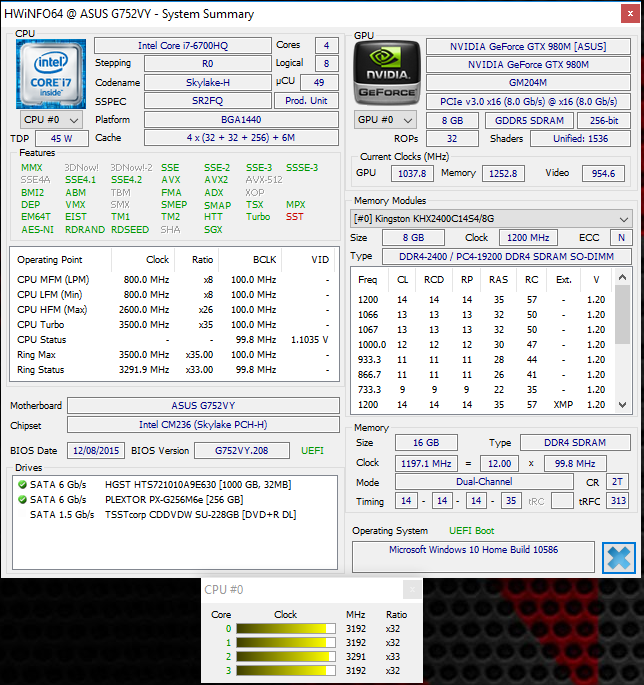
Task: Click the Intel Core i7-6700HQ name field
Action: point(183,45)
